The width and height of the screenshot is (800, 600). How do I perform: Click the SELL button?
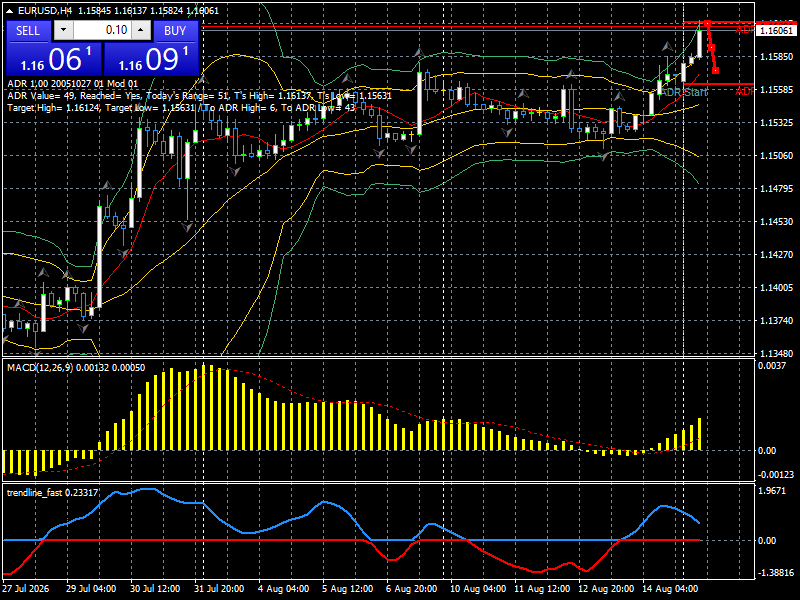click(28, 31)
